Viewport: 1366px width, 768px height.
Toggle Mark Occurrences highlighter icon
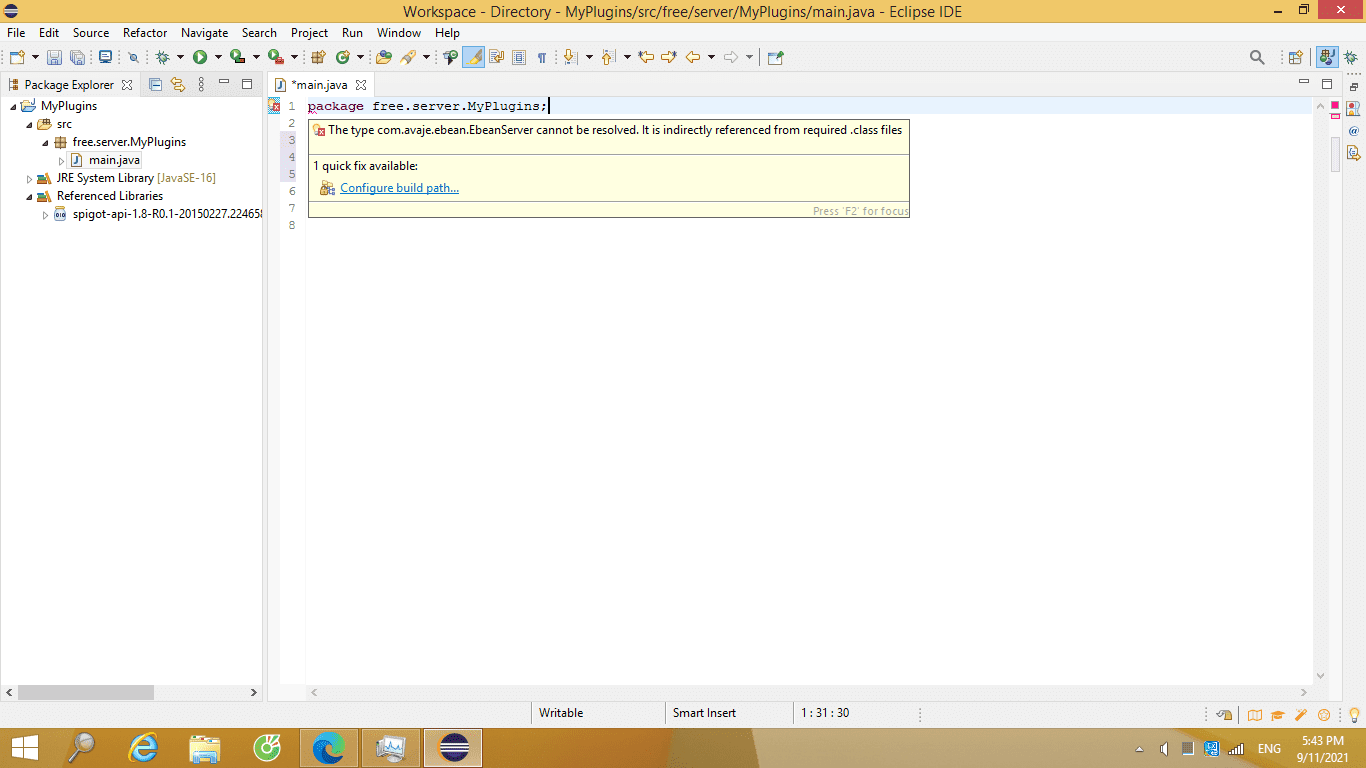pyautogui.click(x=474, y=58)
